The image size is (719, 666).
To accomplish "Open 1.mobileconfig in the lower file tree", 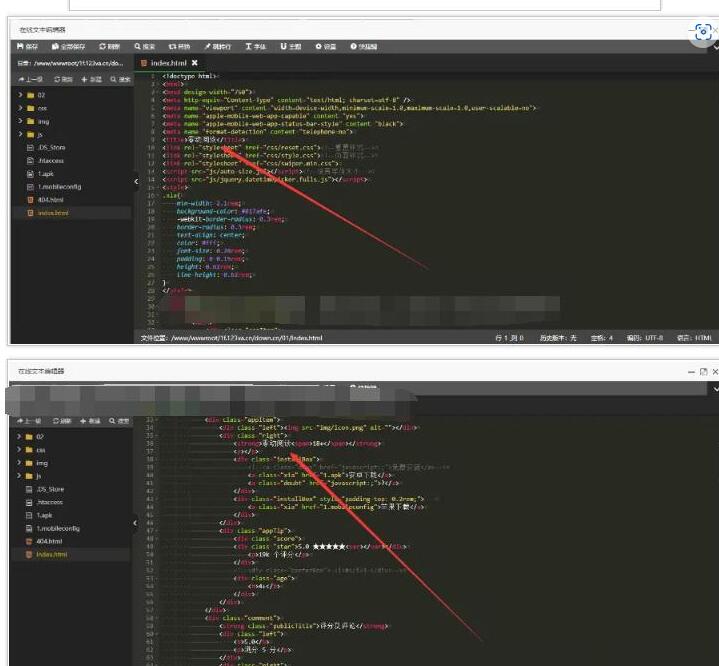I will pos(58,527).
